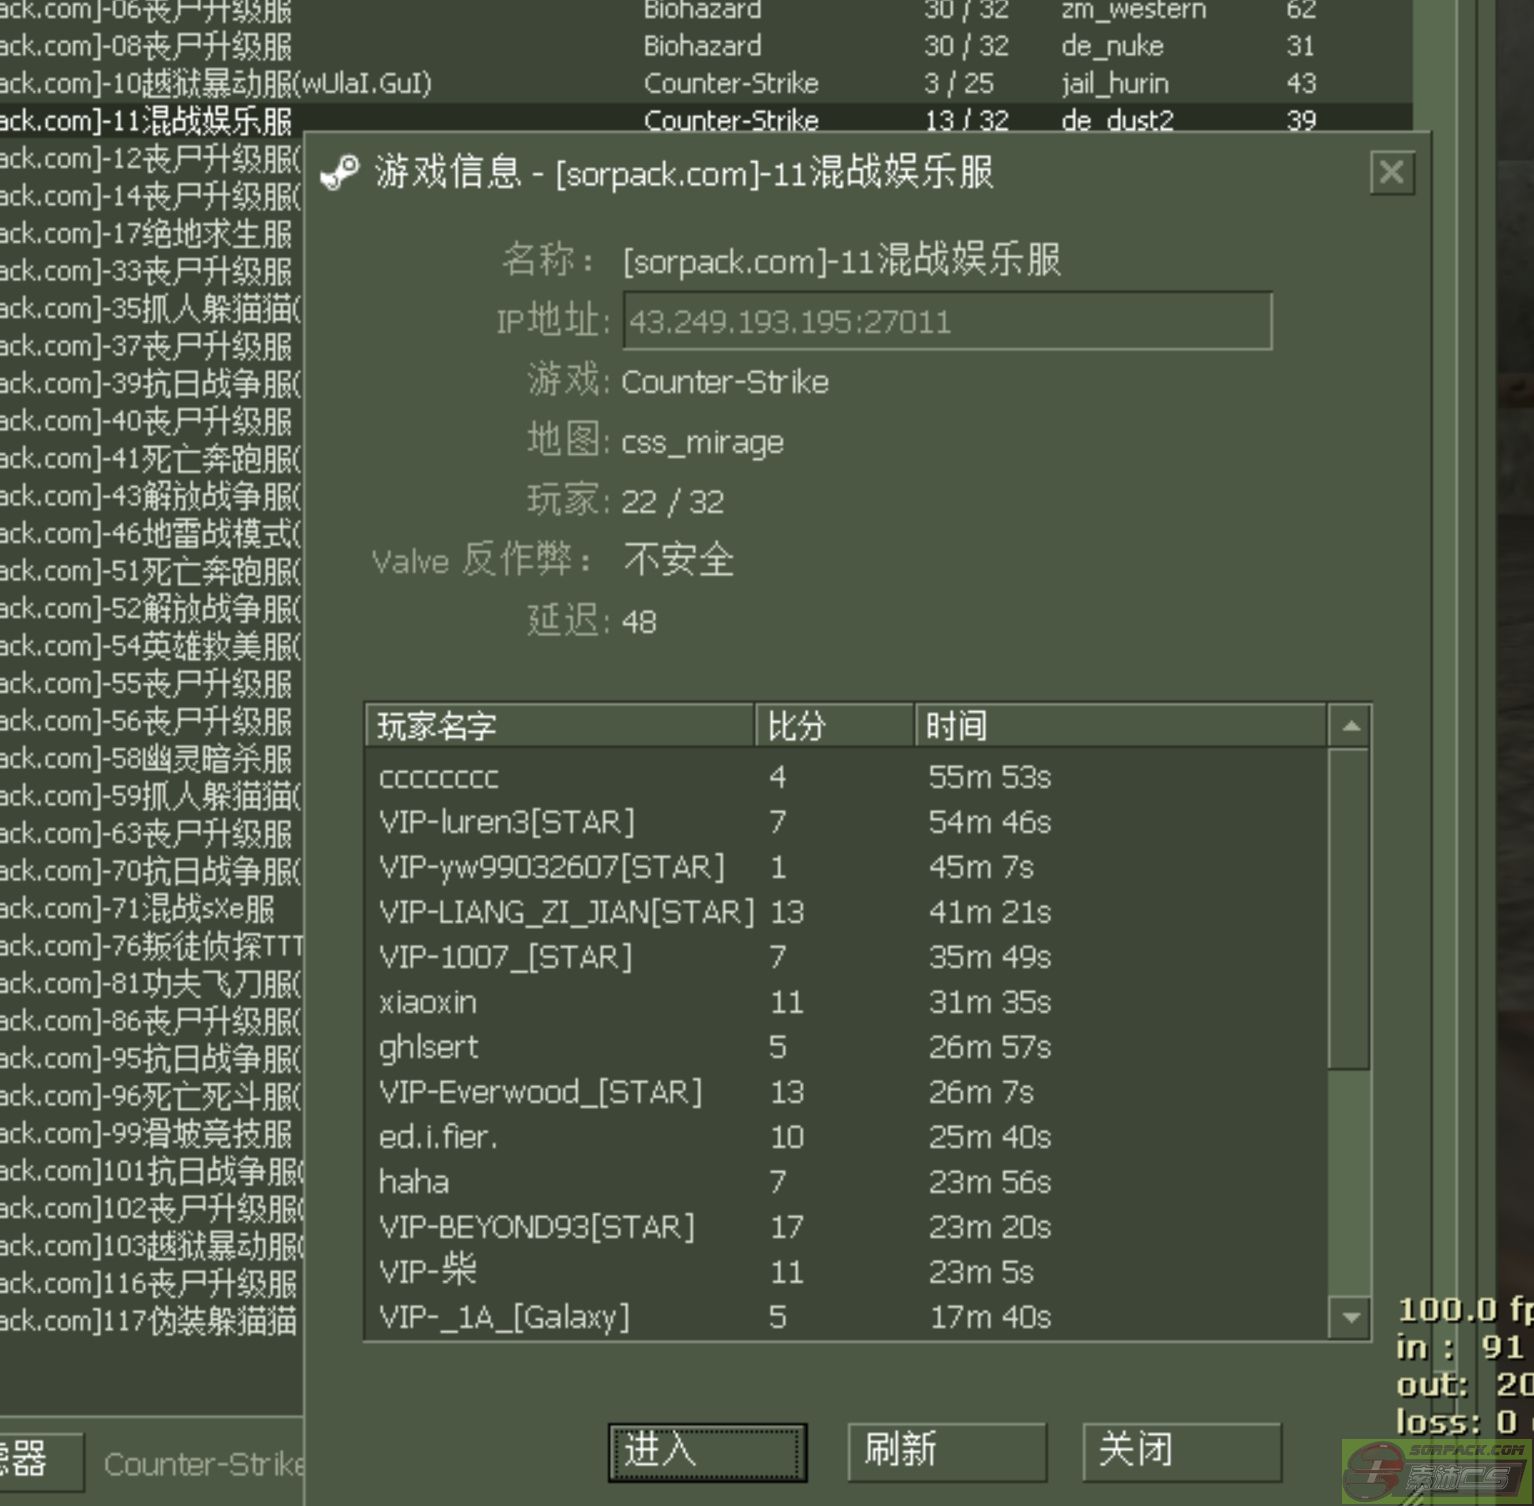1534x1506 pixels.
Task: Select player row xiaoxin
Action: 847,1002
